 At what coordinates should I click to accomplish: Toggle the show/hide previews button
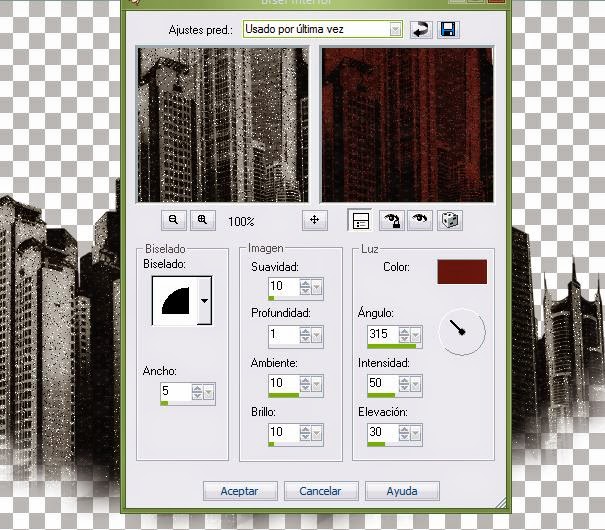(x=360, y=221)
